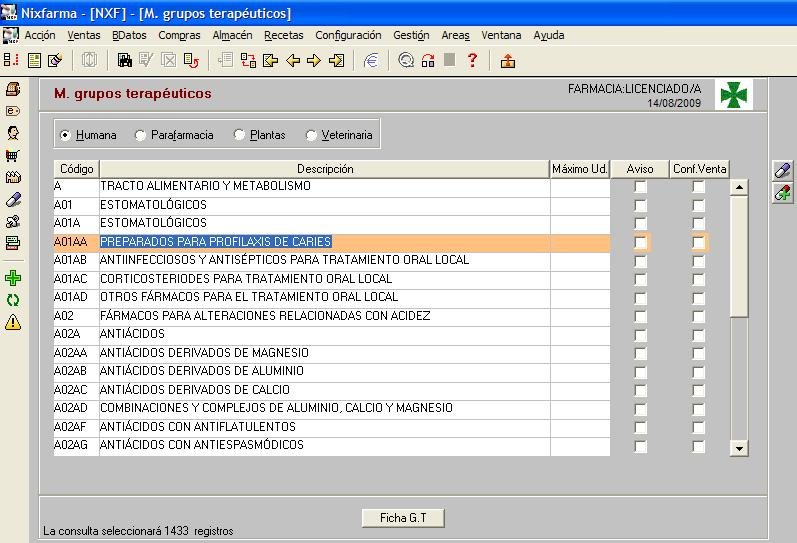Viewport: 797px width, 543px height.
Task: Click the yellow form sheet toolbar icon
Action: point(35,61)
